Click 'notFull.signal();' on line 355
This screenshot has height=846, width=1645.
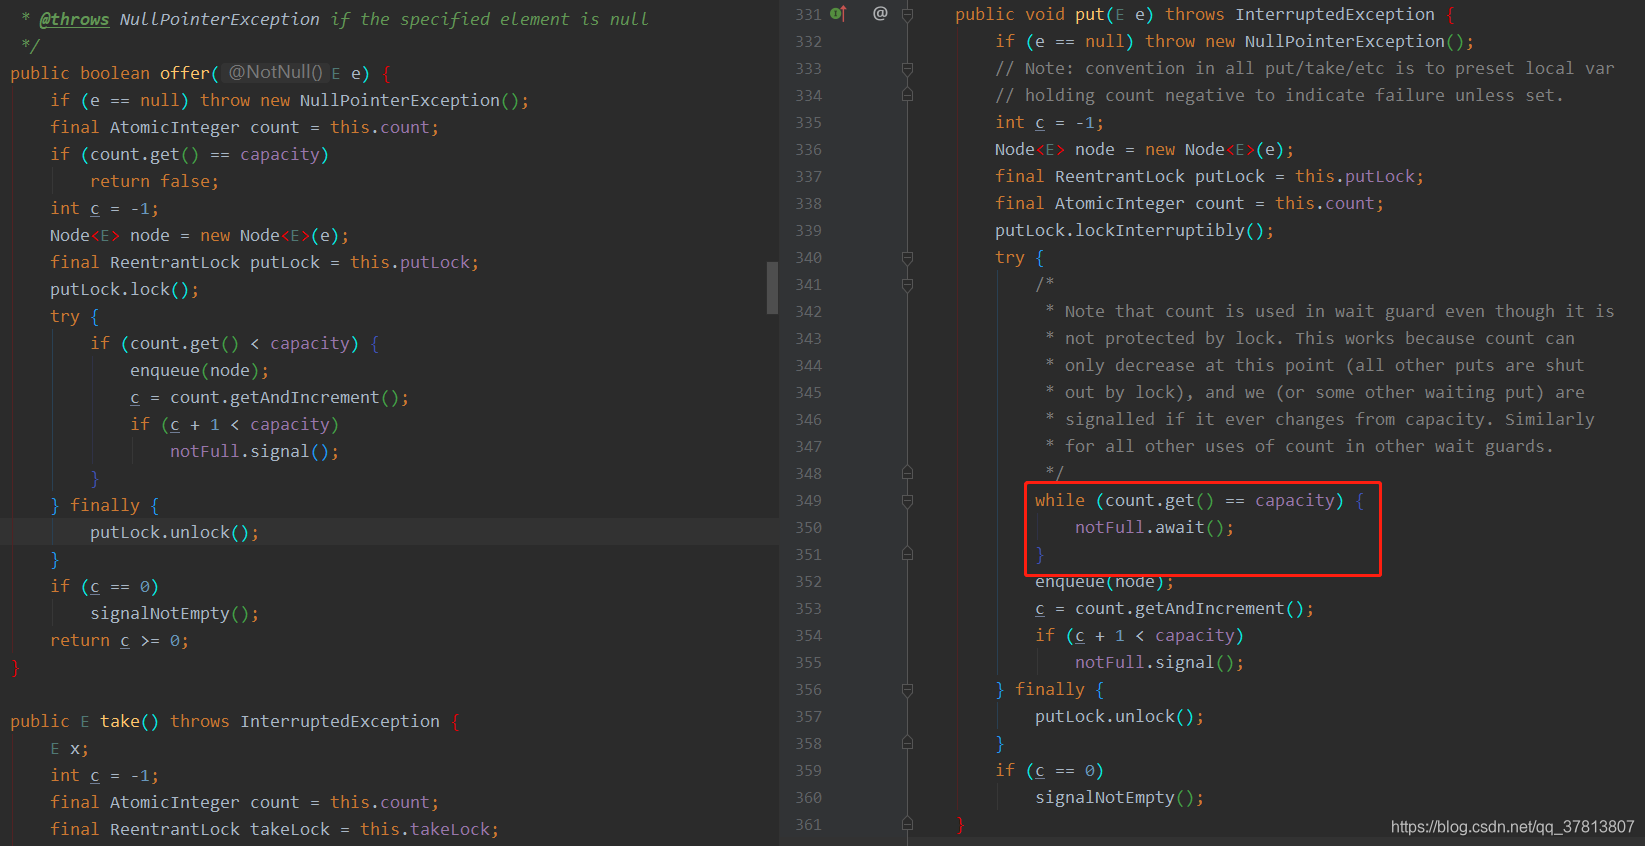point(1159,662)
